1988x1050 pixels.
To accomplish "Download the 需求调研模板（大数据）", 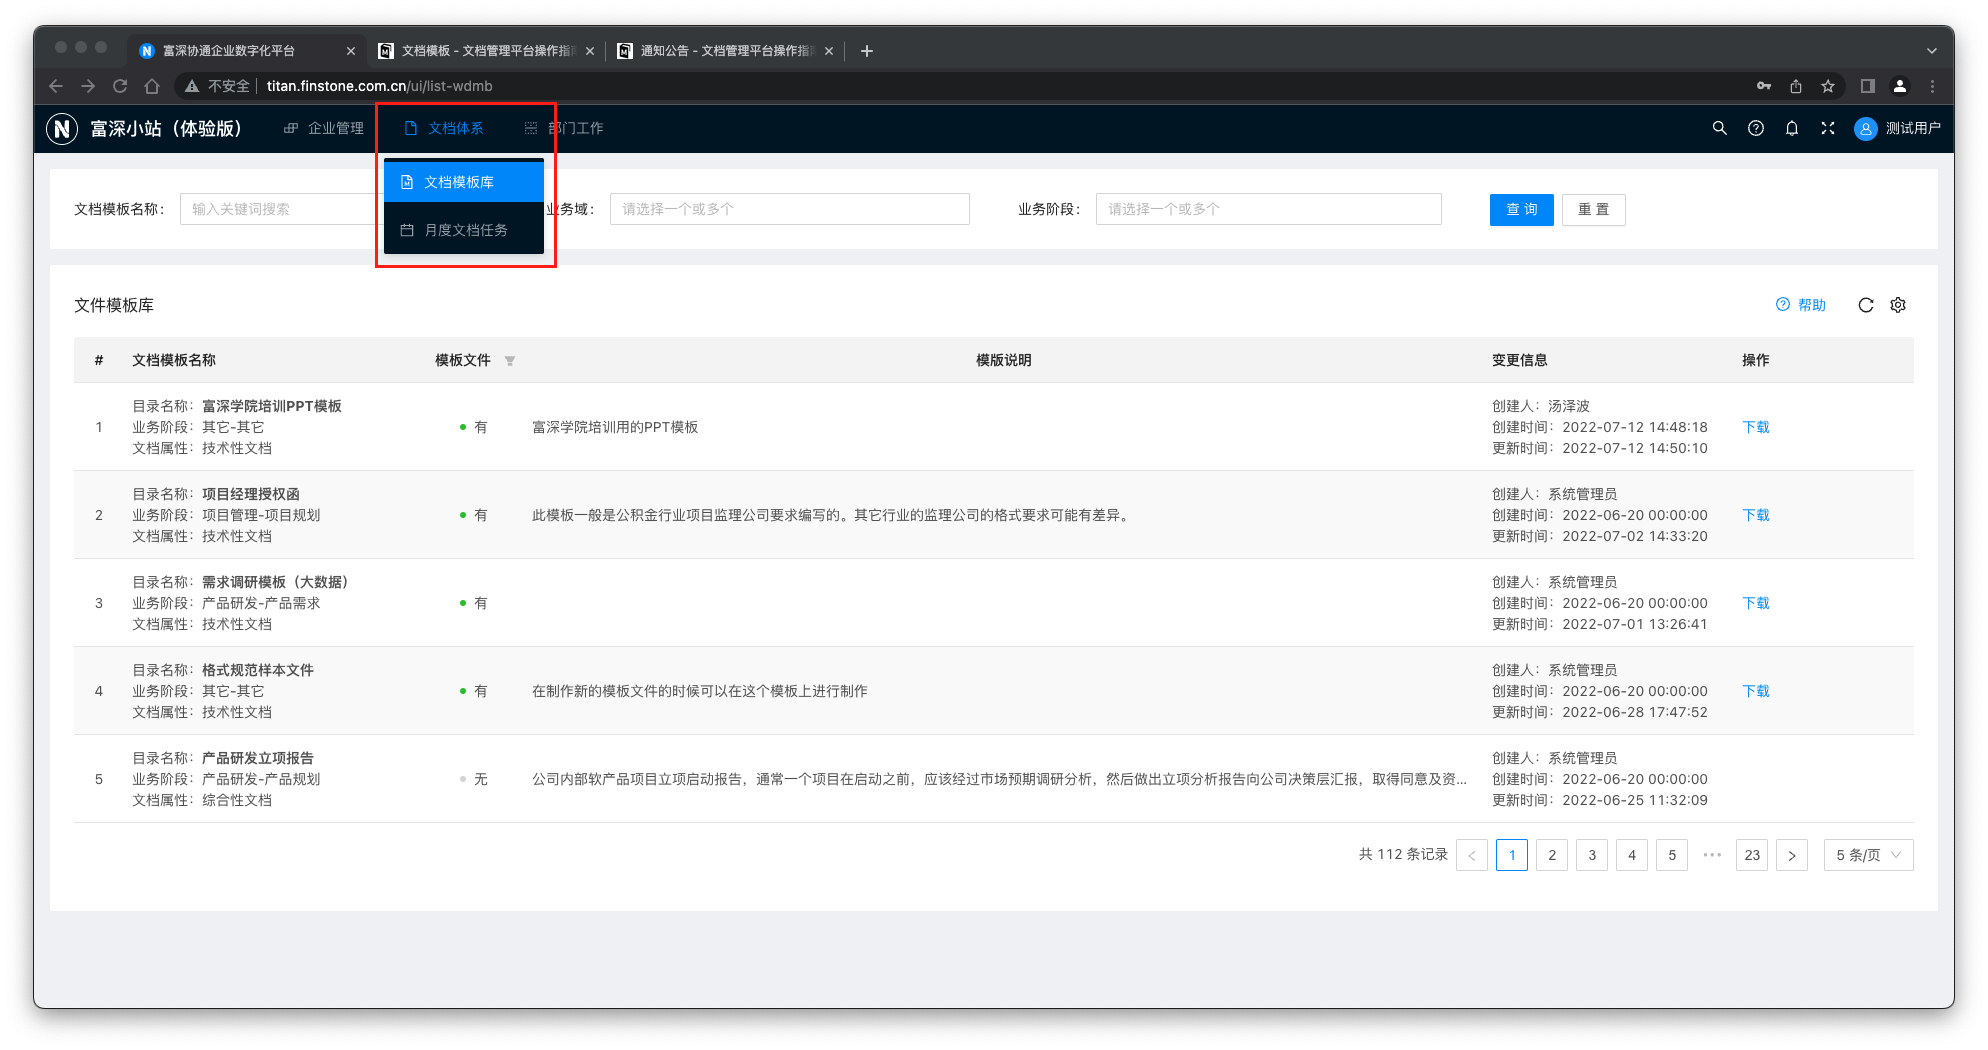I will [x=1756, y=603].
